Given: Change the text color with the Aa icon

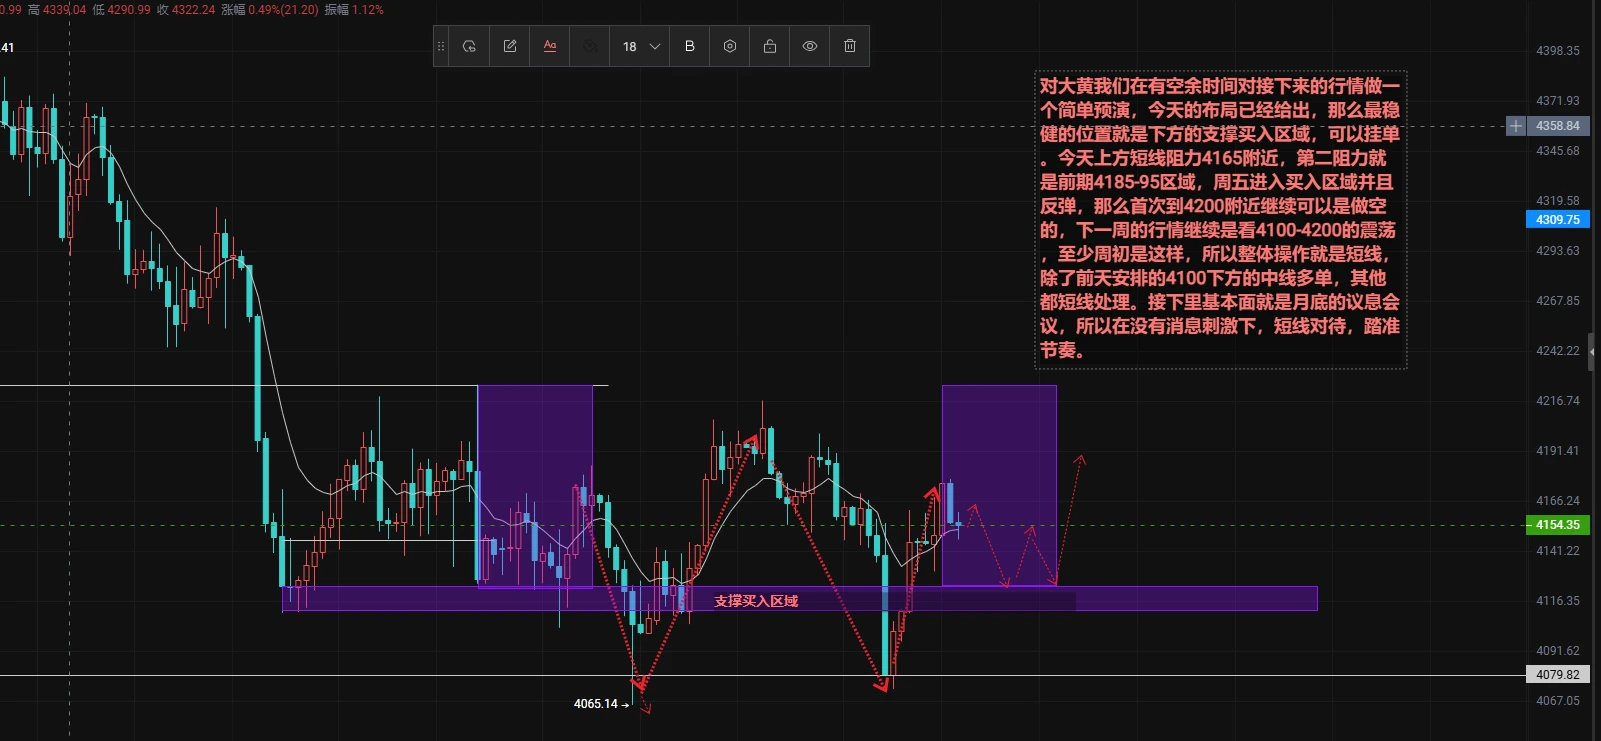Looking at the screenshot, I should coord(550,46).
